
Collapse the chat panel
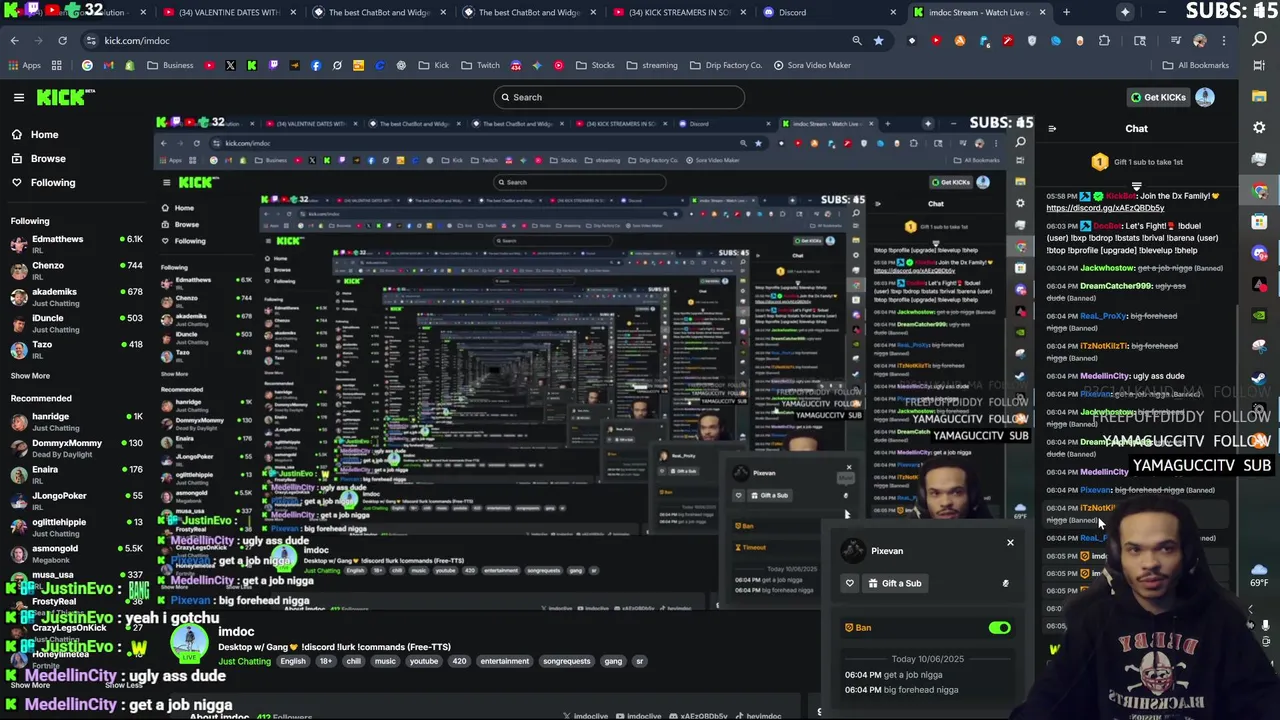(1052, 128)
